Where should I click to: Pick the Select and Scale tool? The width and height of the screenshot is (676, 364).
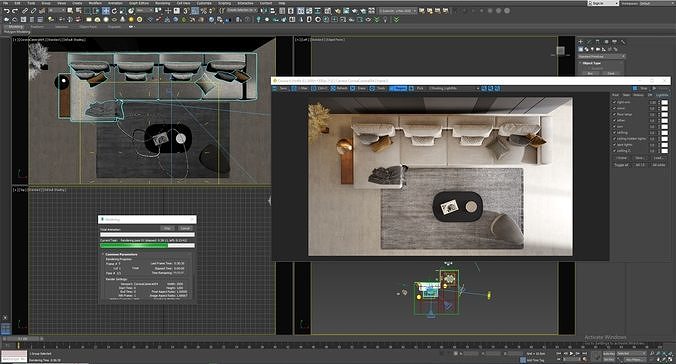point(123,11)
